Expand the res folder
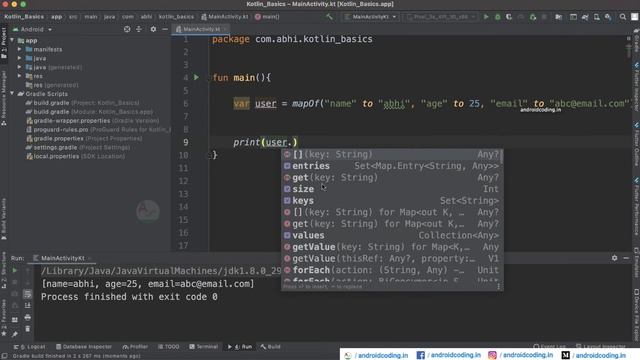The image size is (640, 360). (20, 76)
